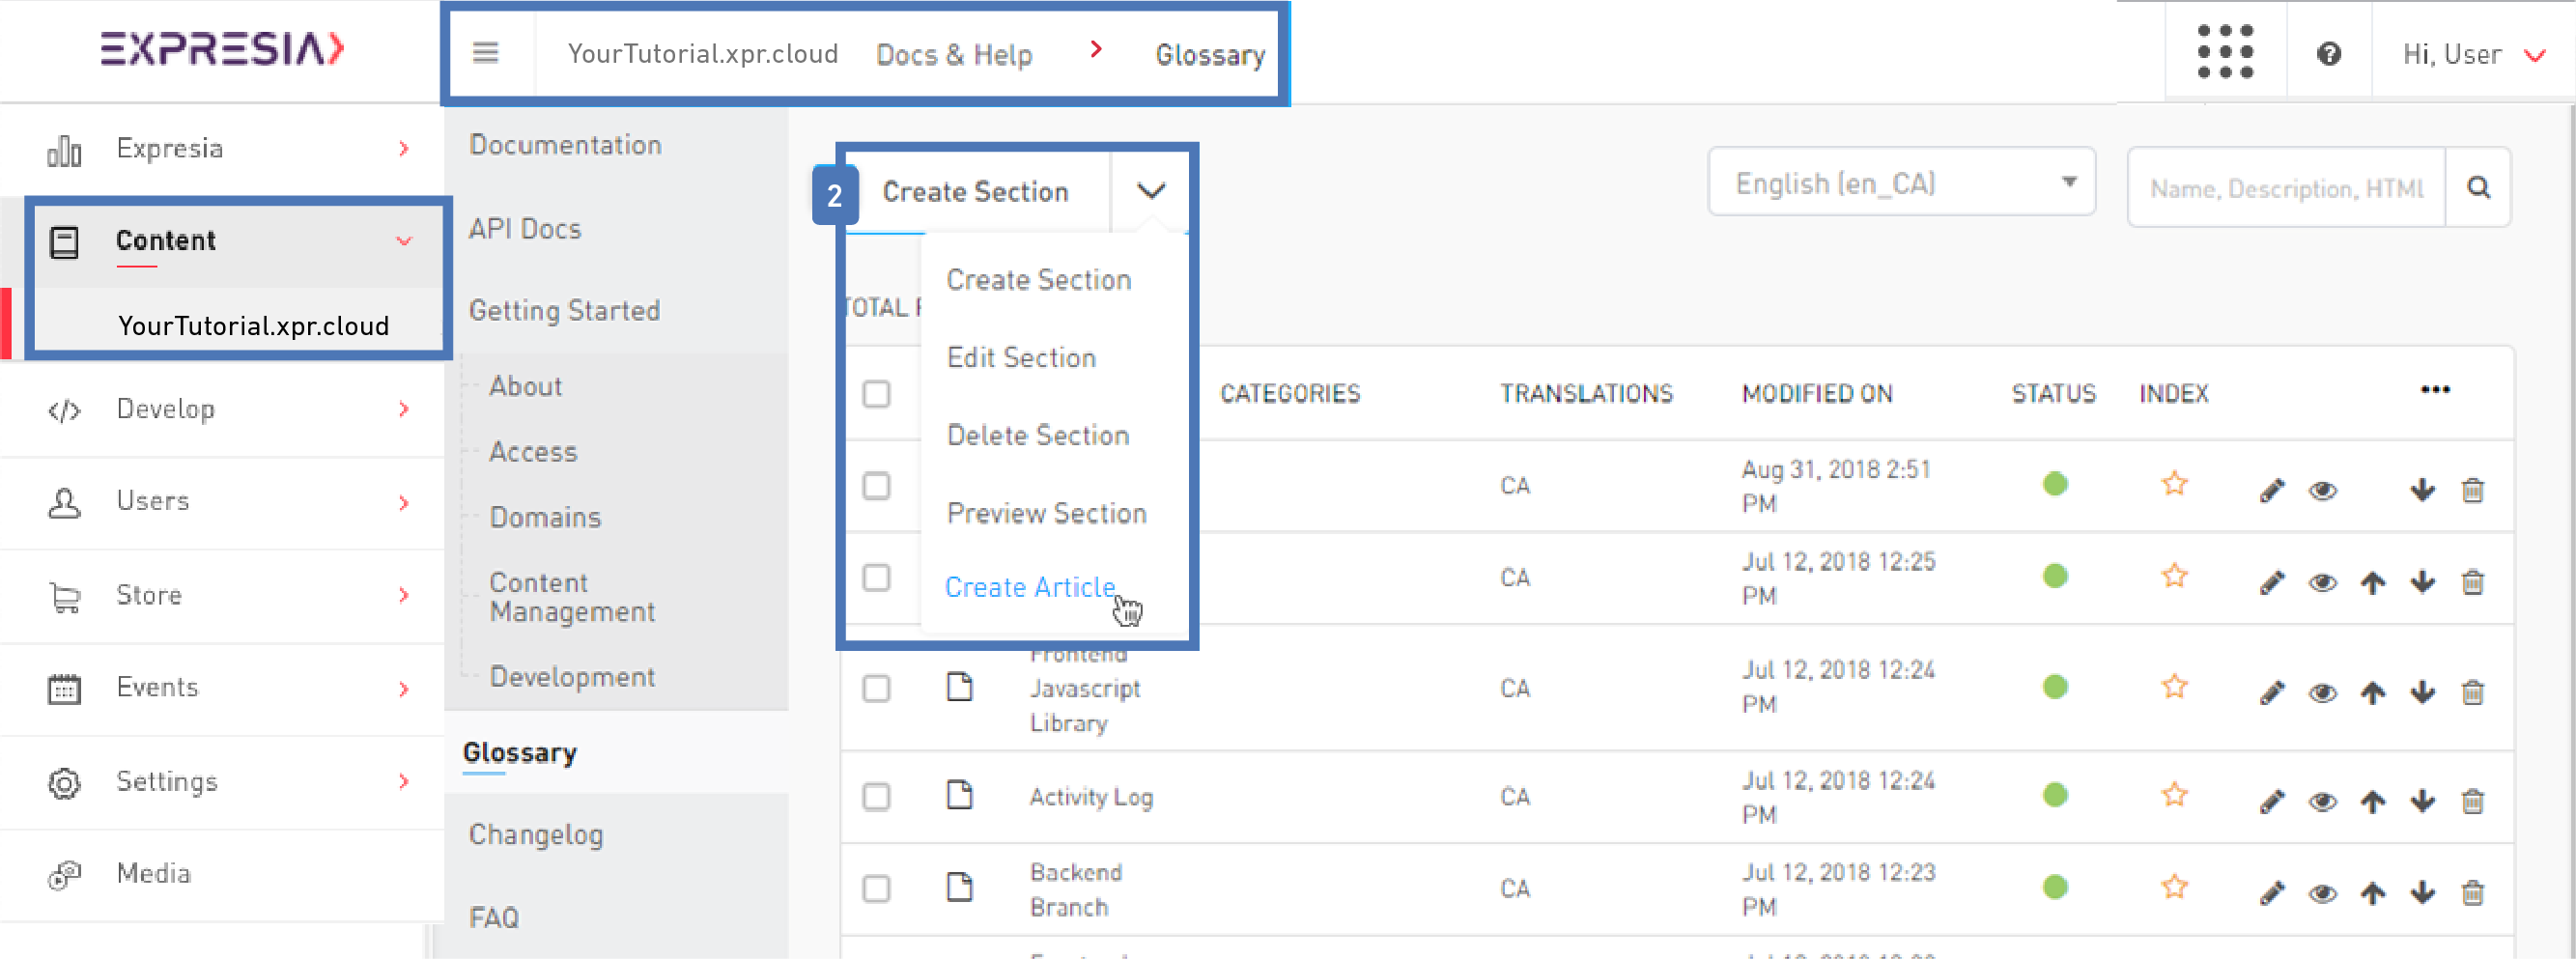Toggle the select-all header checkbox
This screenshot has height=959, width=2576.
click(x=876, y=394)
